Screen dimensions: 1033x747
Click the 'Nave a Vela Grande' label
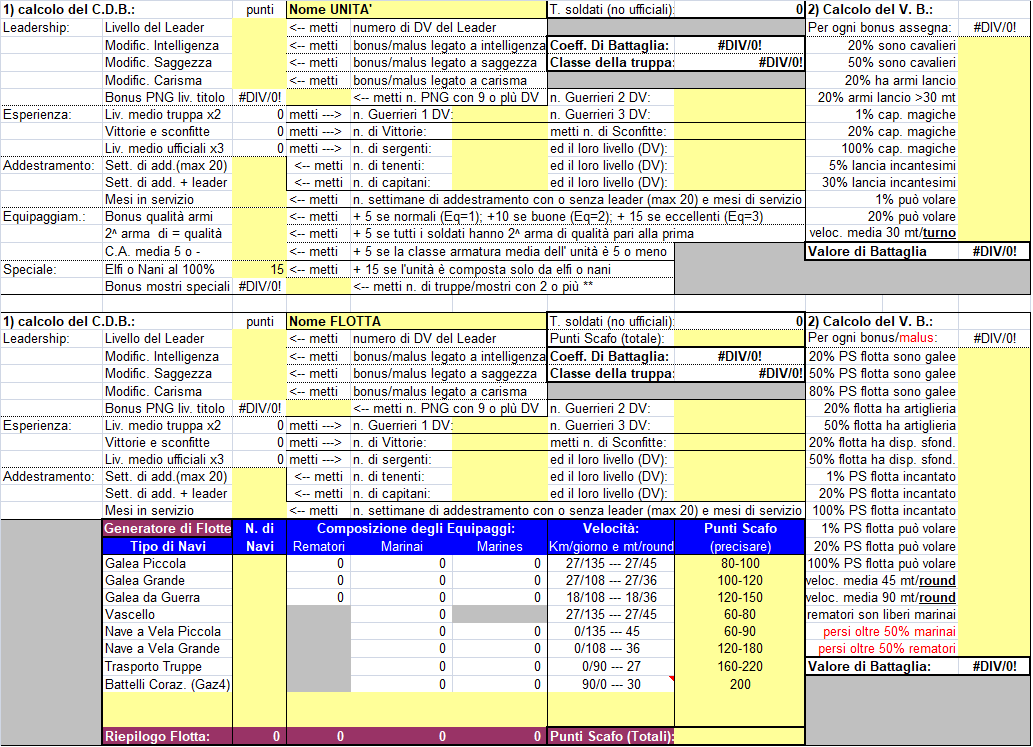click(x=167, y=649)
